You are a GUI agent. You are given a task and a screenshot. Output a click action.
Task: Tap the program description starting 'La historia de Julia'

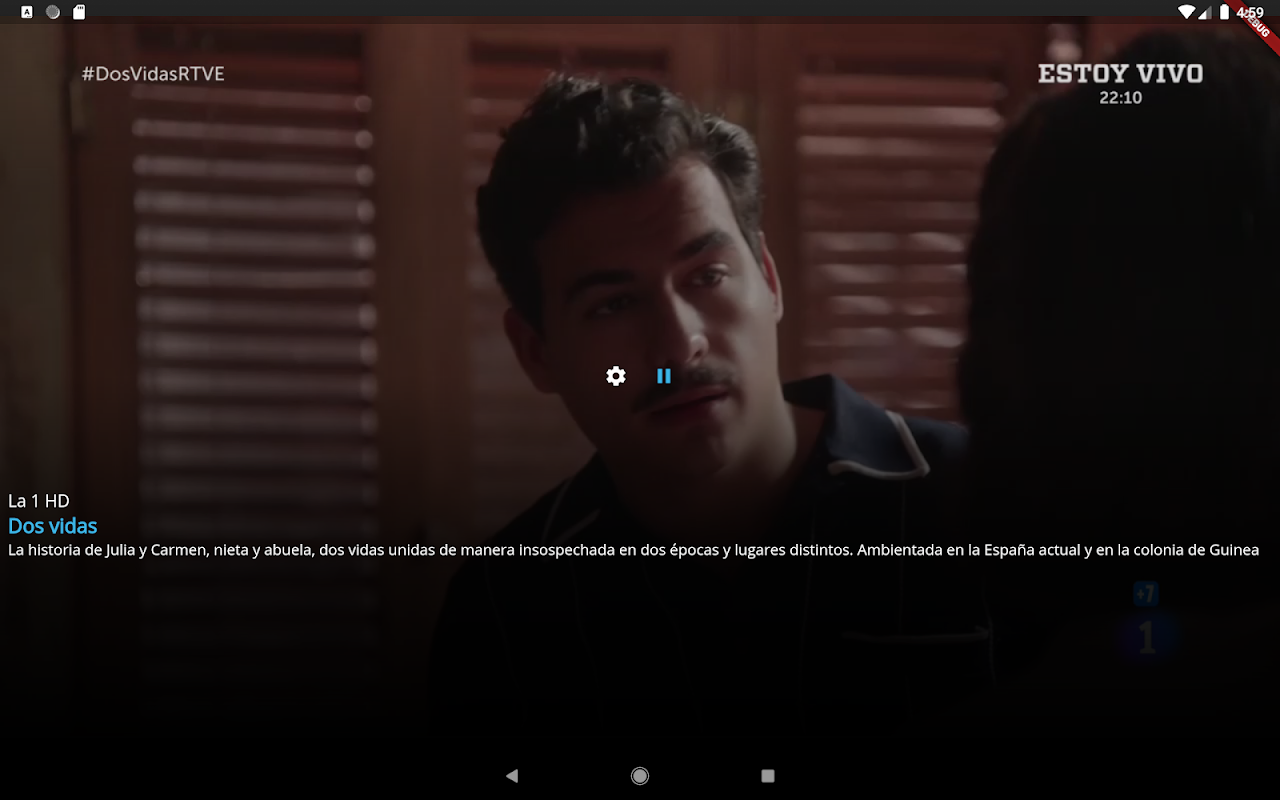(633, 550)
